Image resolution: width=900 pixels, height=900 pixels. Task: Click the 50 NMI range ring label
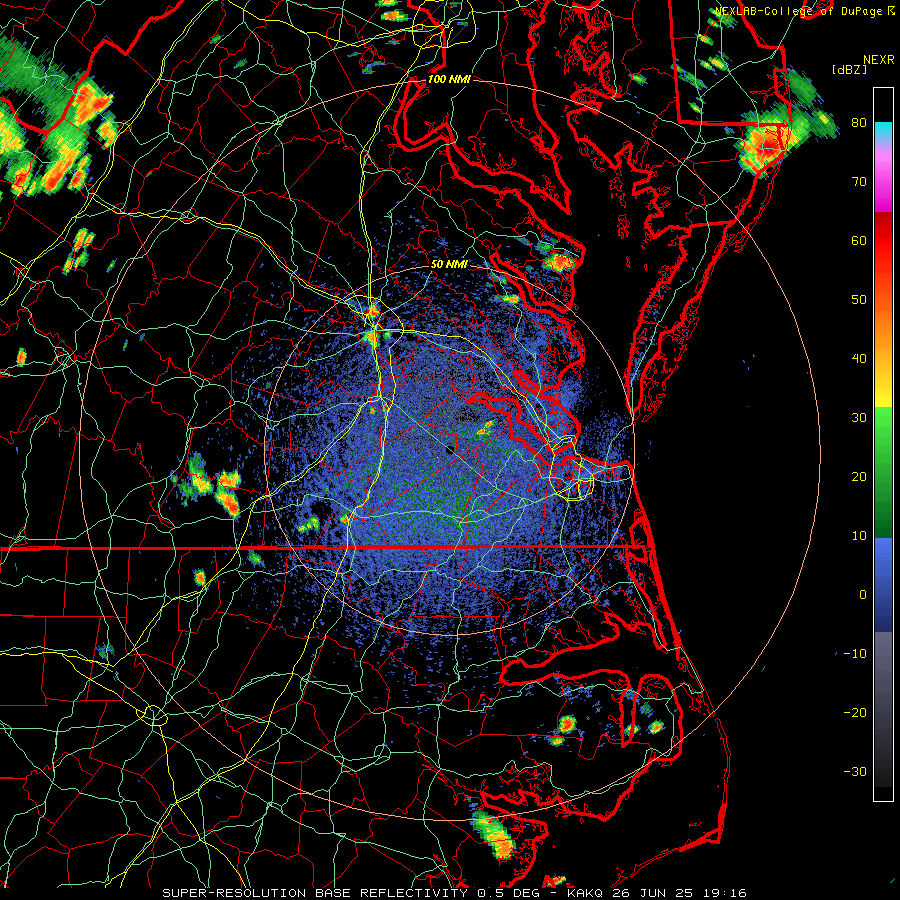pyautogui.click(x=449, y=264)
